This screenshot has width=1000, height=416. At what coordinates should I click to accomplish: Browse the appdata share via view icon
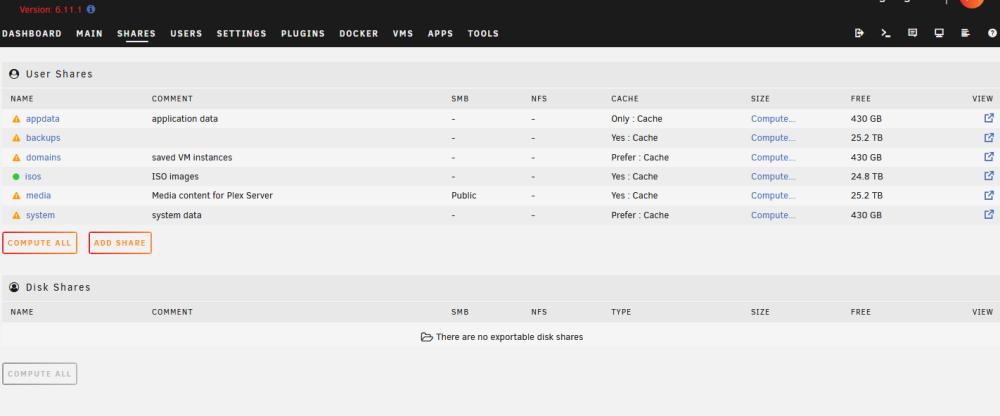pyautogui.click(x=989, y=118)
